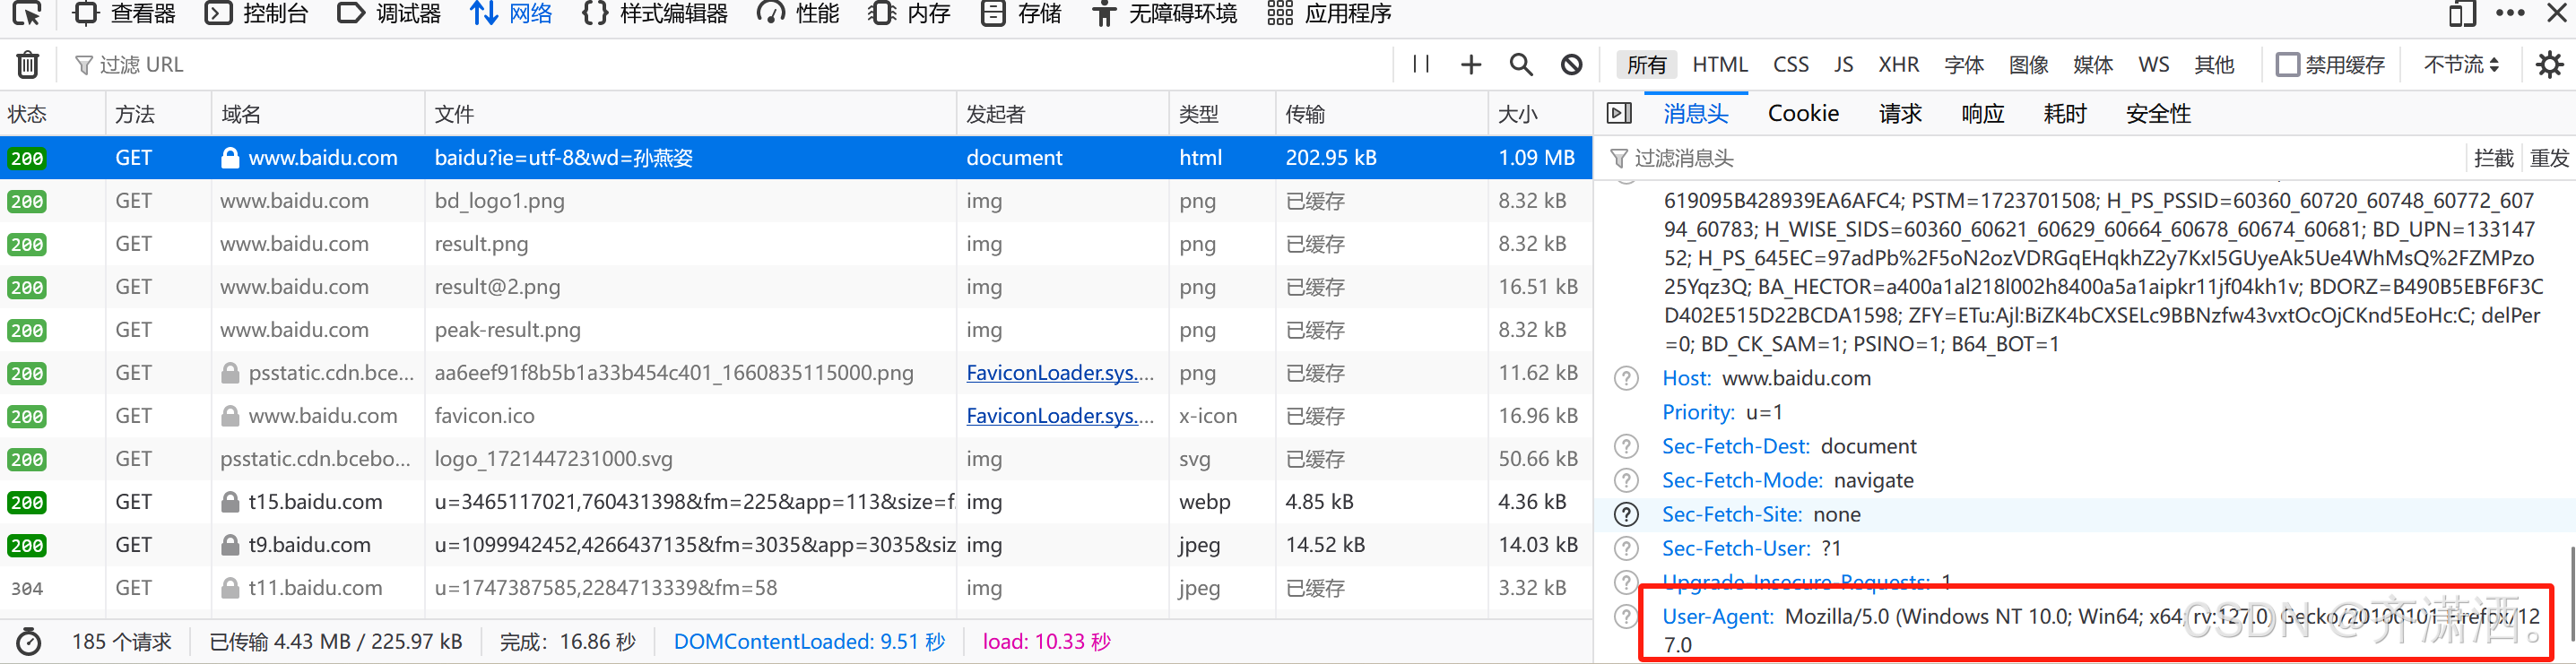2576x664 pixels.
Task: Click the element picker icon
Action: [27, 13]
